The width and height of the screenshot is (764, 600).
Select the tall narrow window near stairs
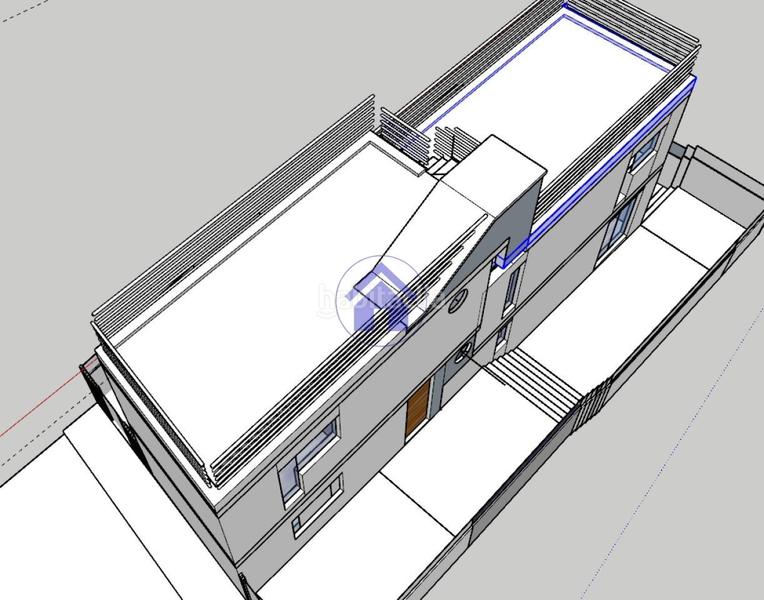[x=510, y=287]
